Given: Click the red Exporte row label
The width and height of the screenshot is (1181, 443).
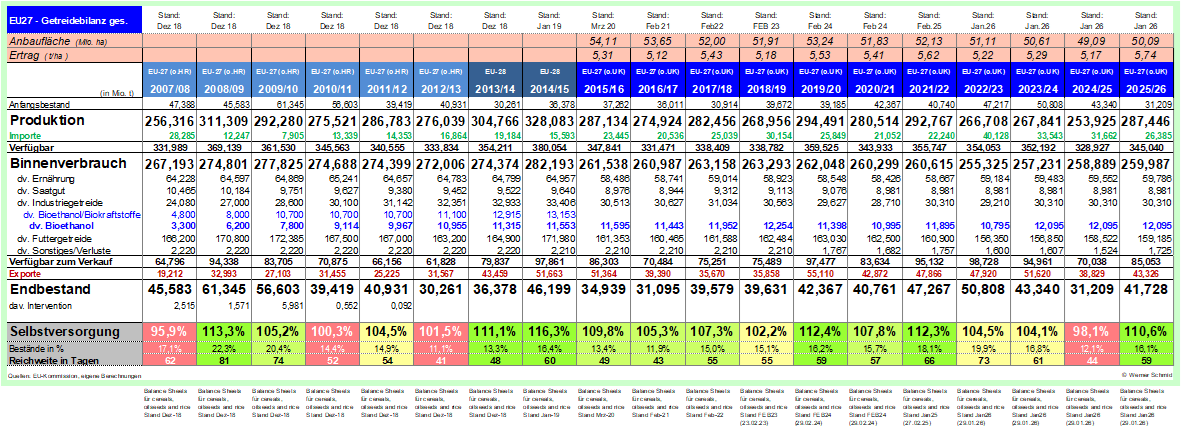Looking at the screenshot, I should (27, 272).
